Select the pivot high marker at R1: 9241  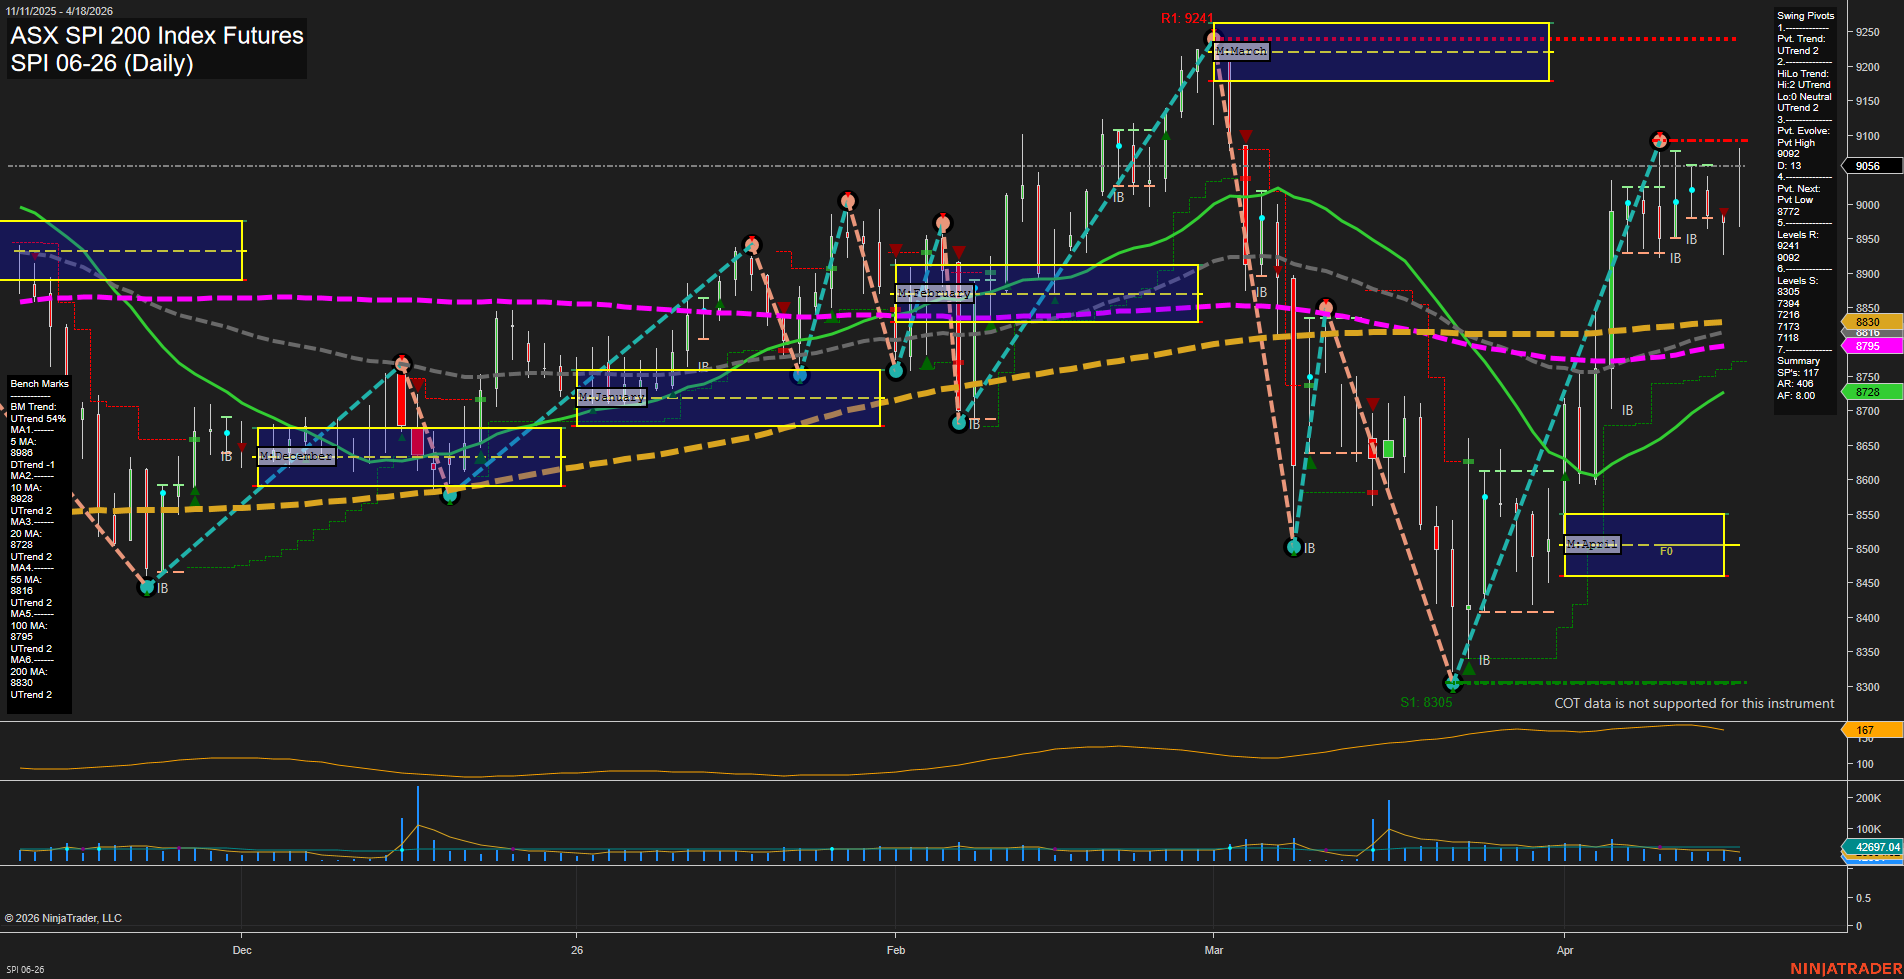1213,36
